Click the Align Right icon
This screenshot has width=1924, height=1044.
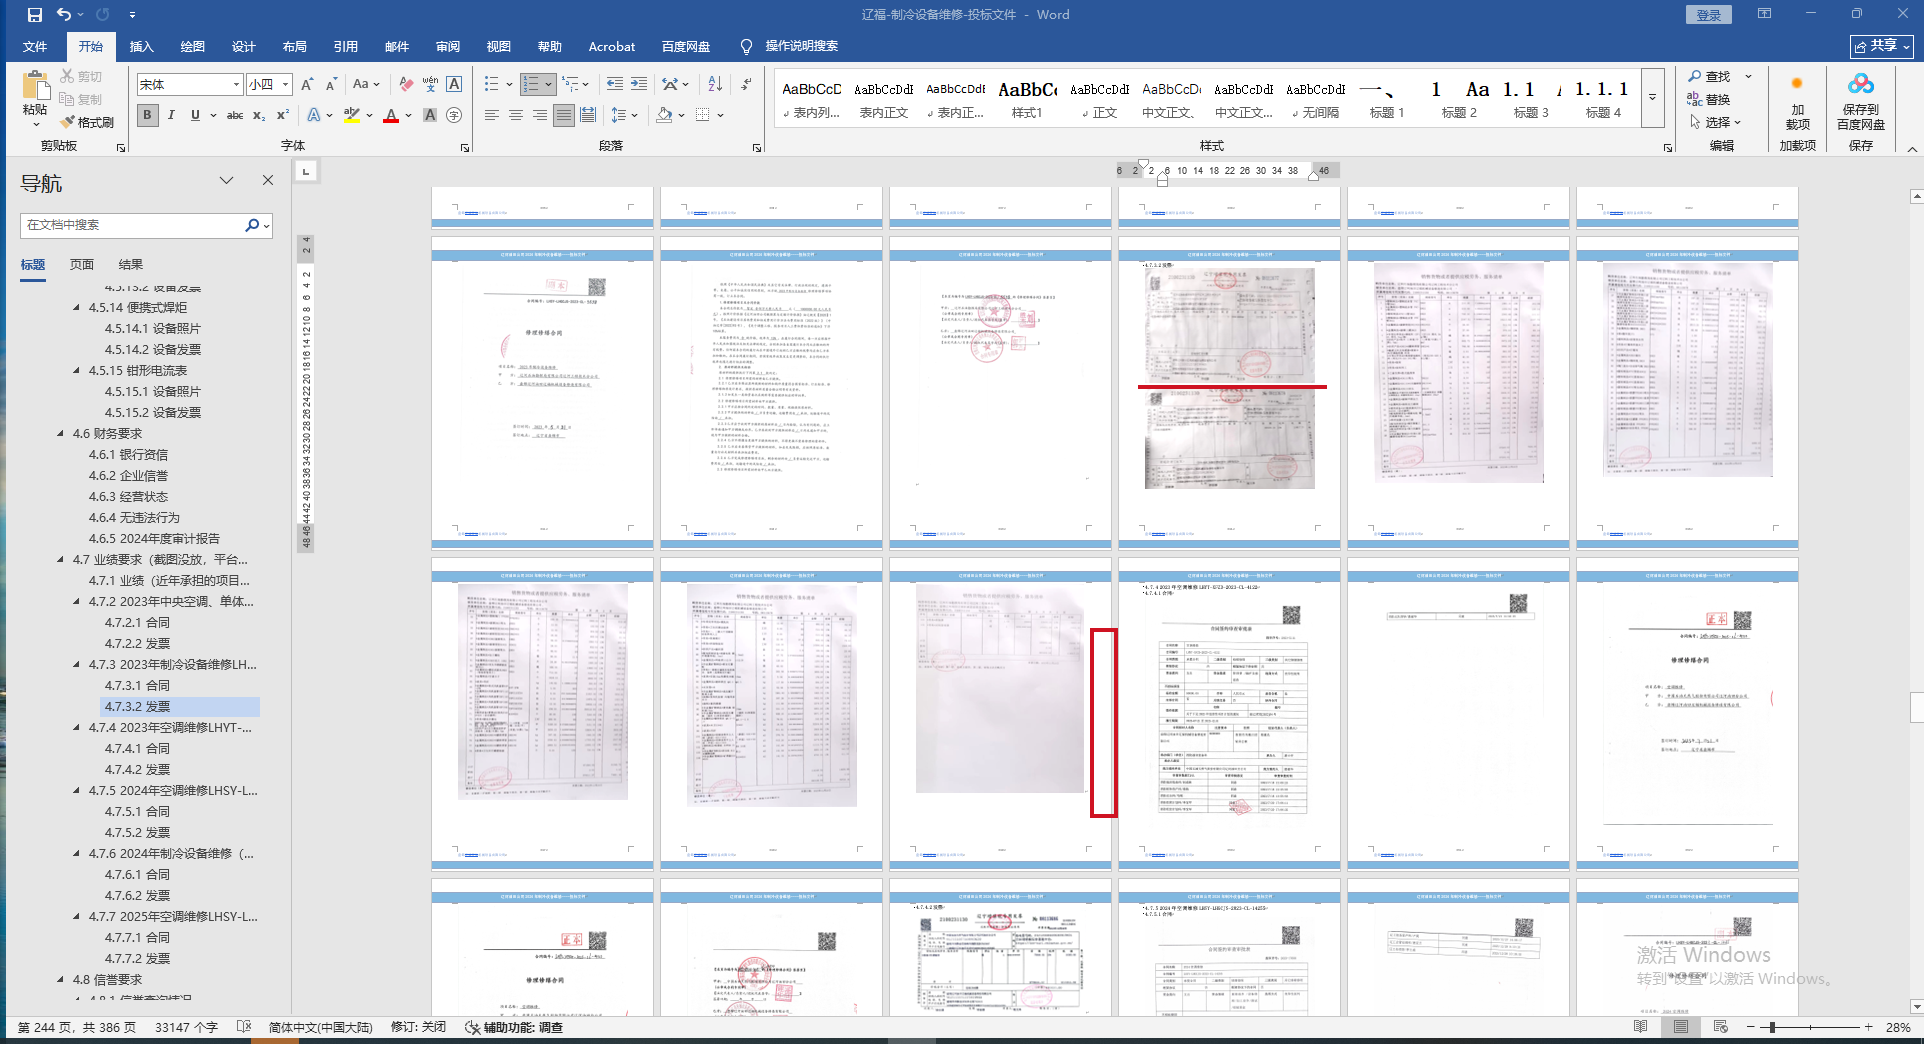540,116
